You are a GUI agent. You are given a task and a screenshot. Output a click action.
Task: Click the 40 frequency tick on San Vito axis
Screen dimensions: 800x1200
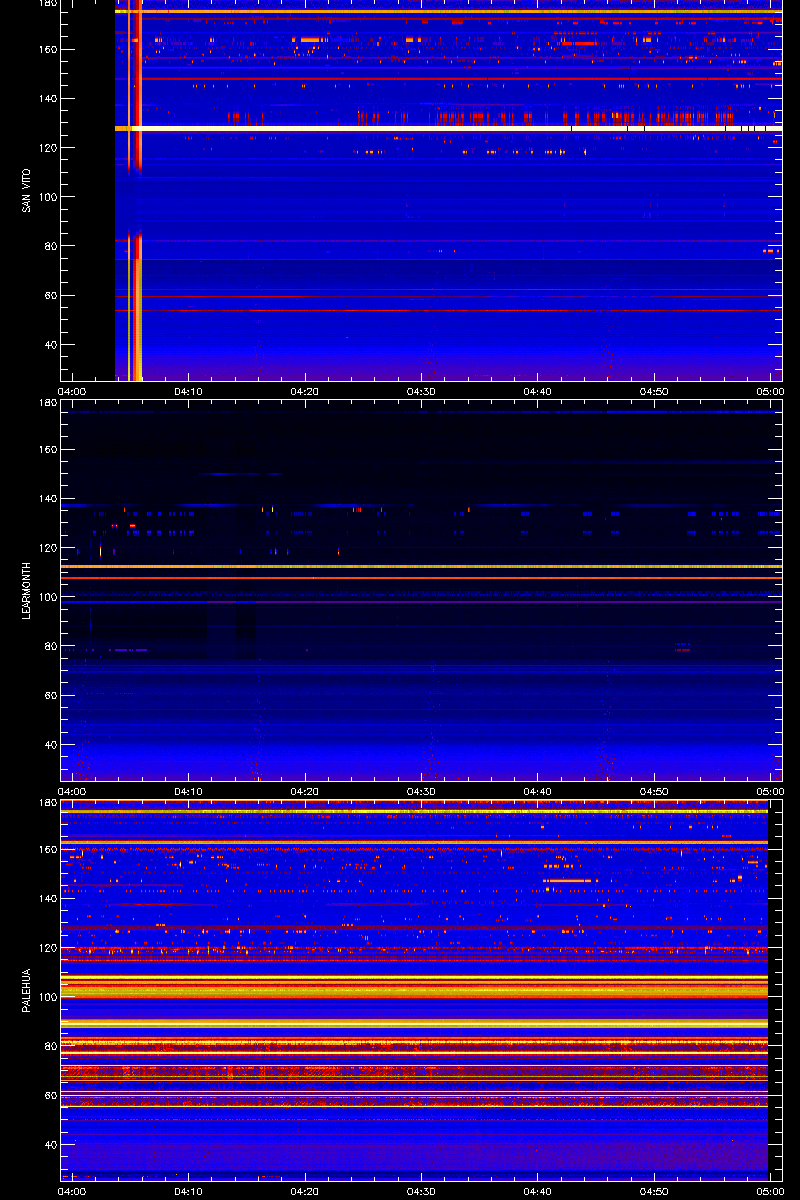[50, 345]
